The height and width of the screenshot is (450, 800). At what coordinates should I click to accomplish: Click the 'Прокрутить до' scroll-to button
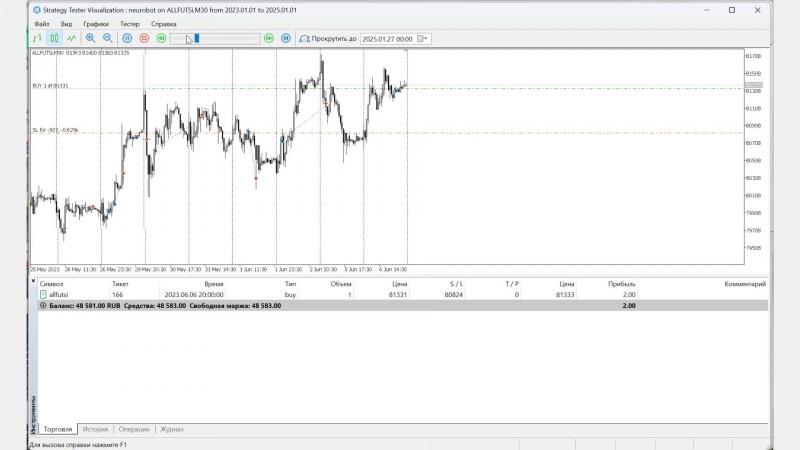coord(328,39)
